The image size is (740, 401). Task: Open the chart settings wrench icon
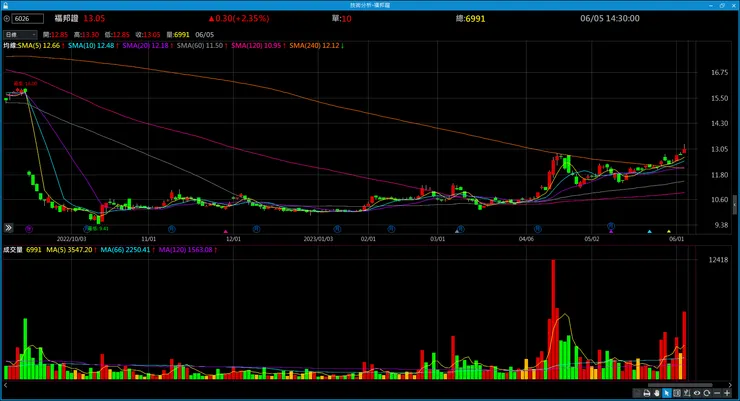click(687, 393)
